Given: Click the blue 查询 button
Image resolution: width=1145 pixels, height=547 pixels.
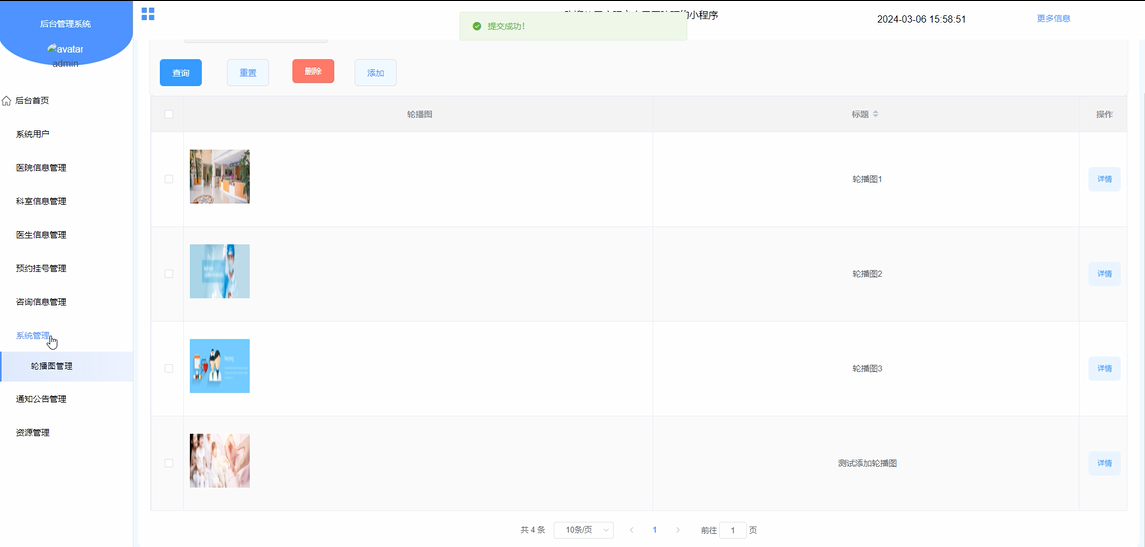Looking at the screenshot, I should (x=181, y=73).
